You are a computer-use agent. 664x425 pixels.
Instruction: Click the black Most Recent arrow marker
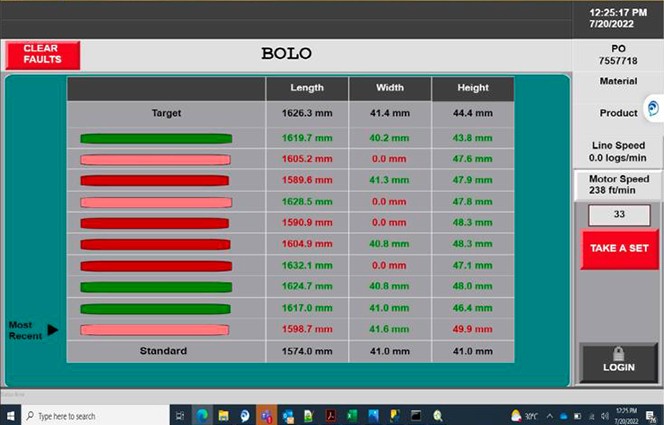point(53,329)
